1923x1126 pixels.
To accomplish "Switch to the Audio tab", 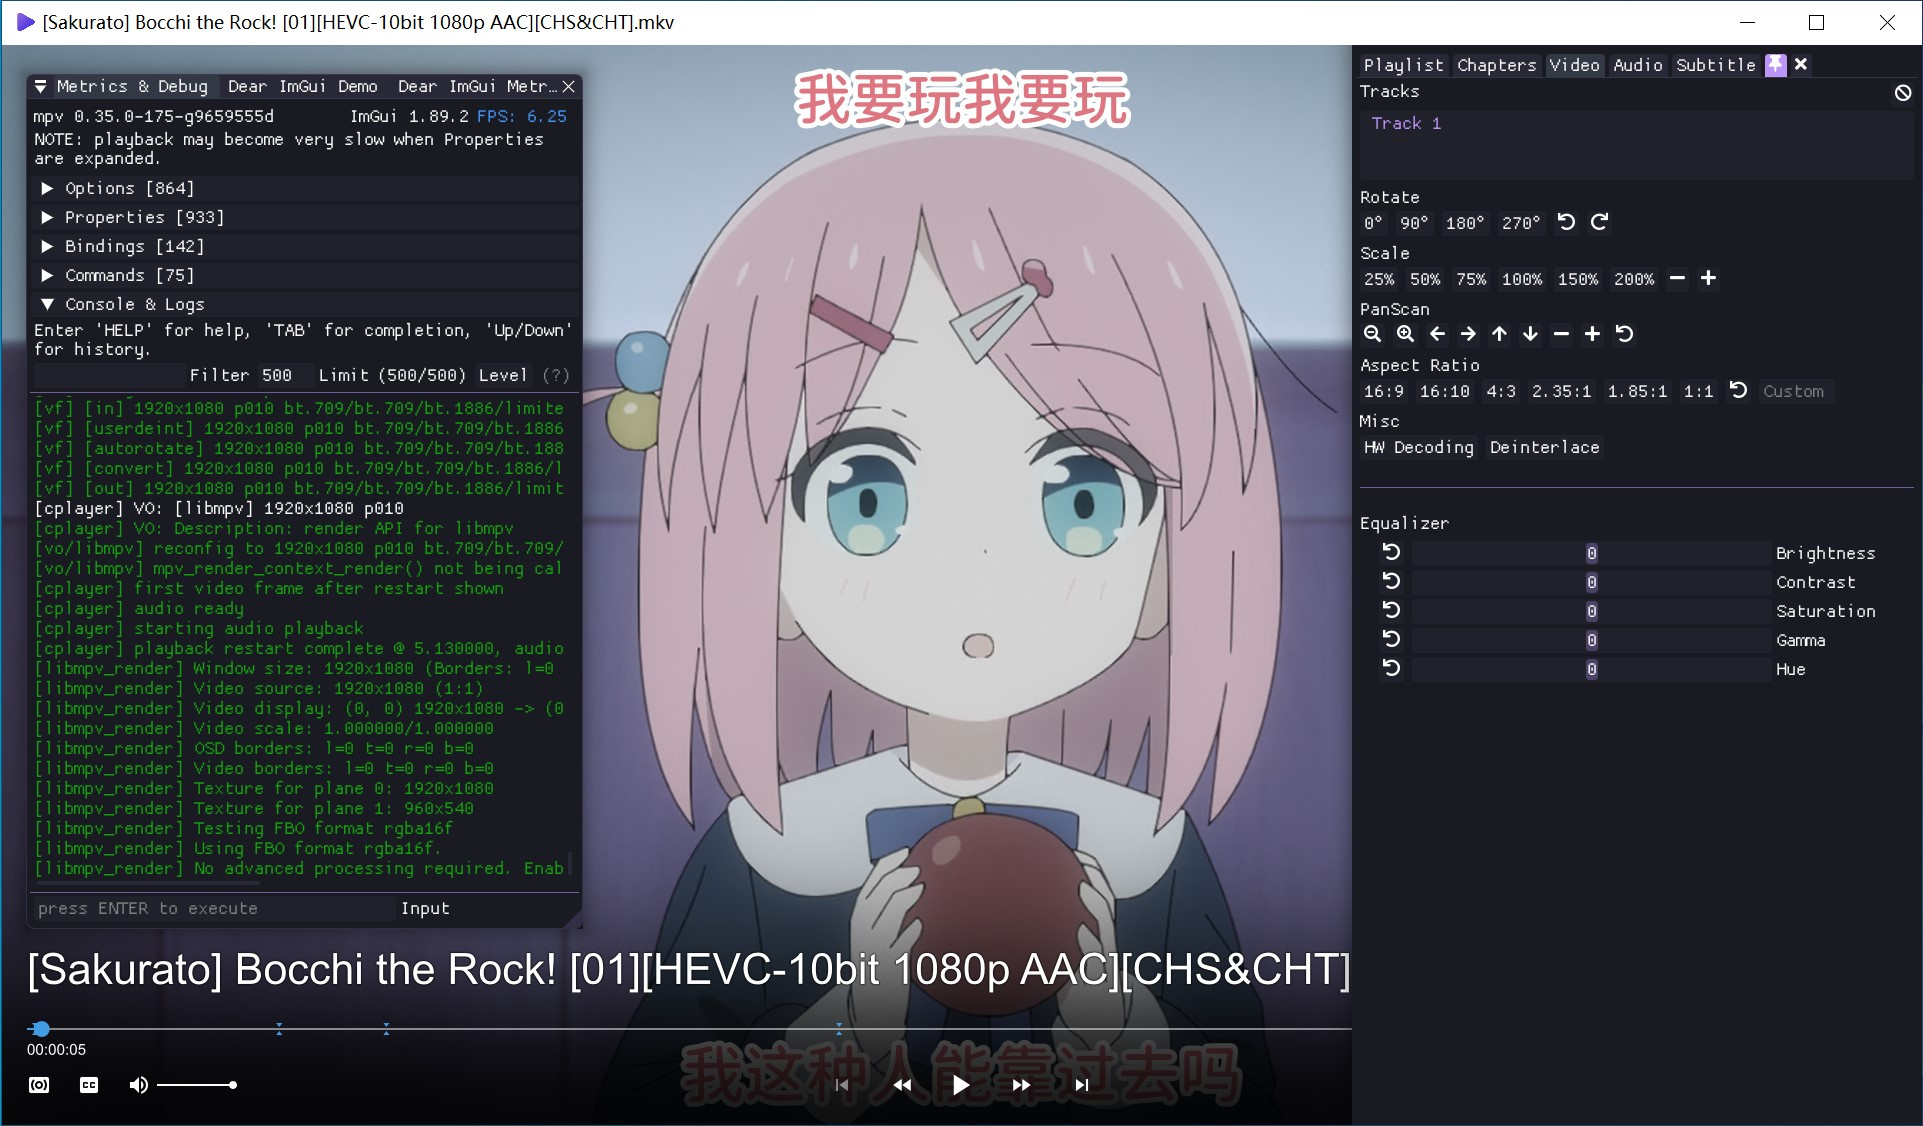I will tap(1638, 65).
